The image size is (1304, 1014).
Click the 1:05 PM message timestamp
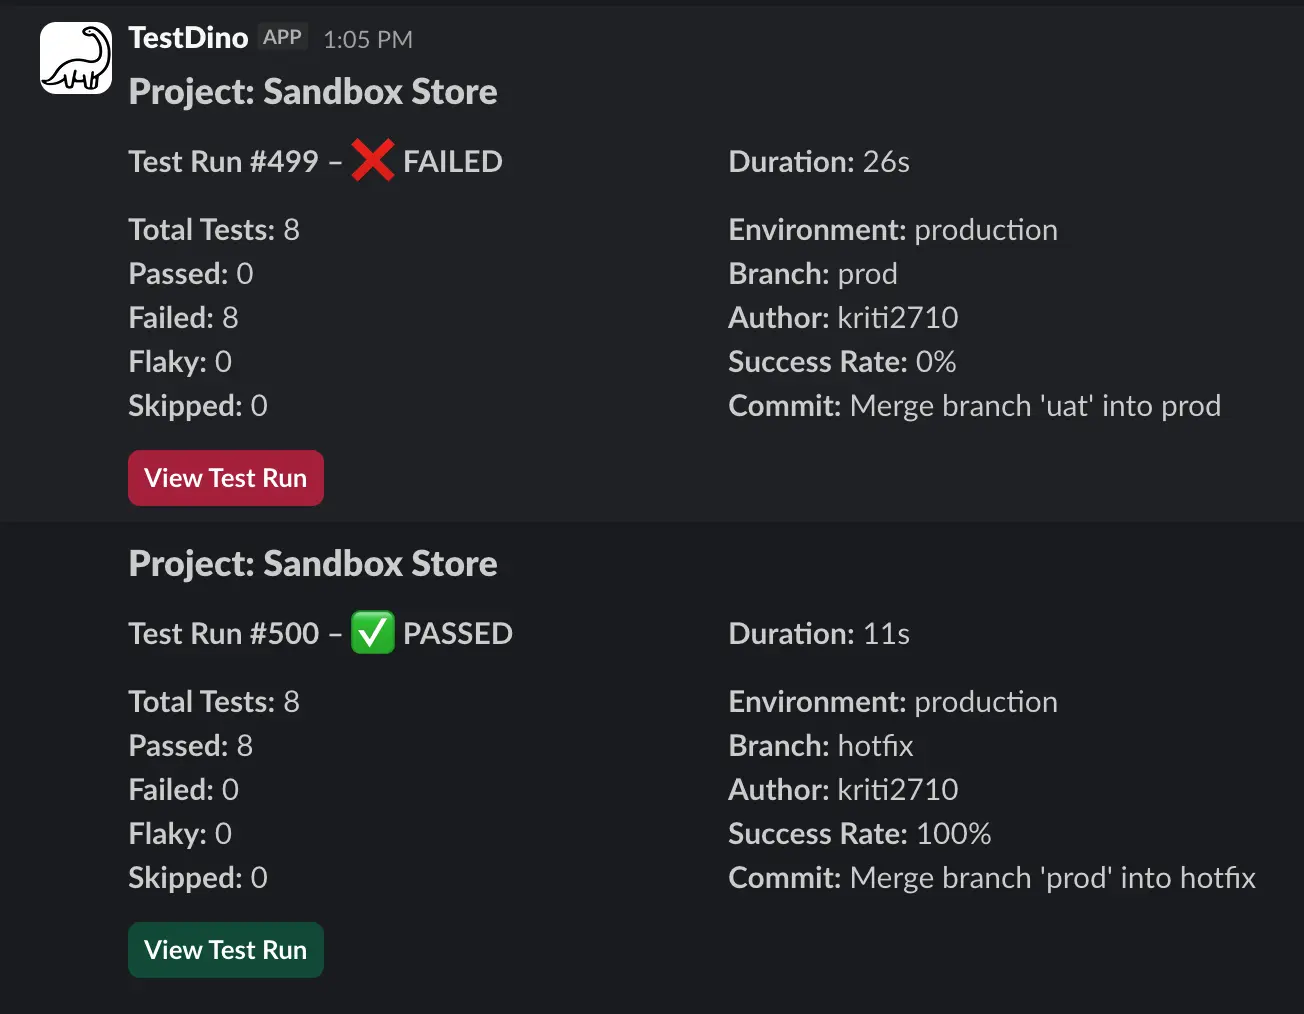click(x=367, y=40)
